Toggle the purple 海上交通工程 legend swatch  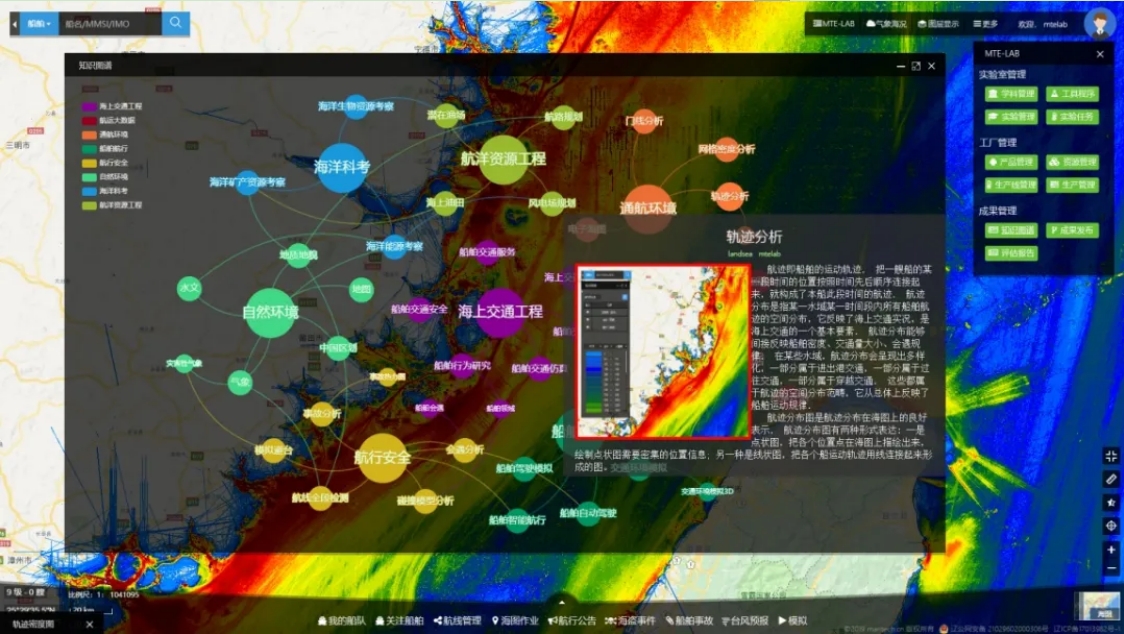tap(89, 105)
